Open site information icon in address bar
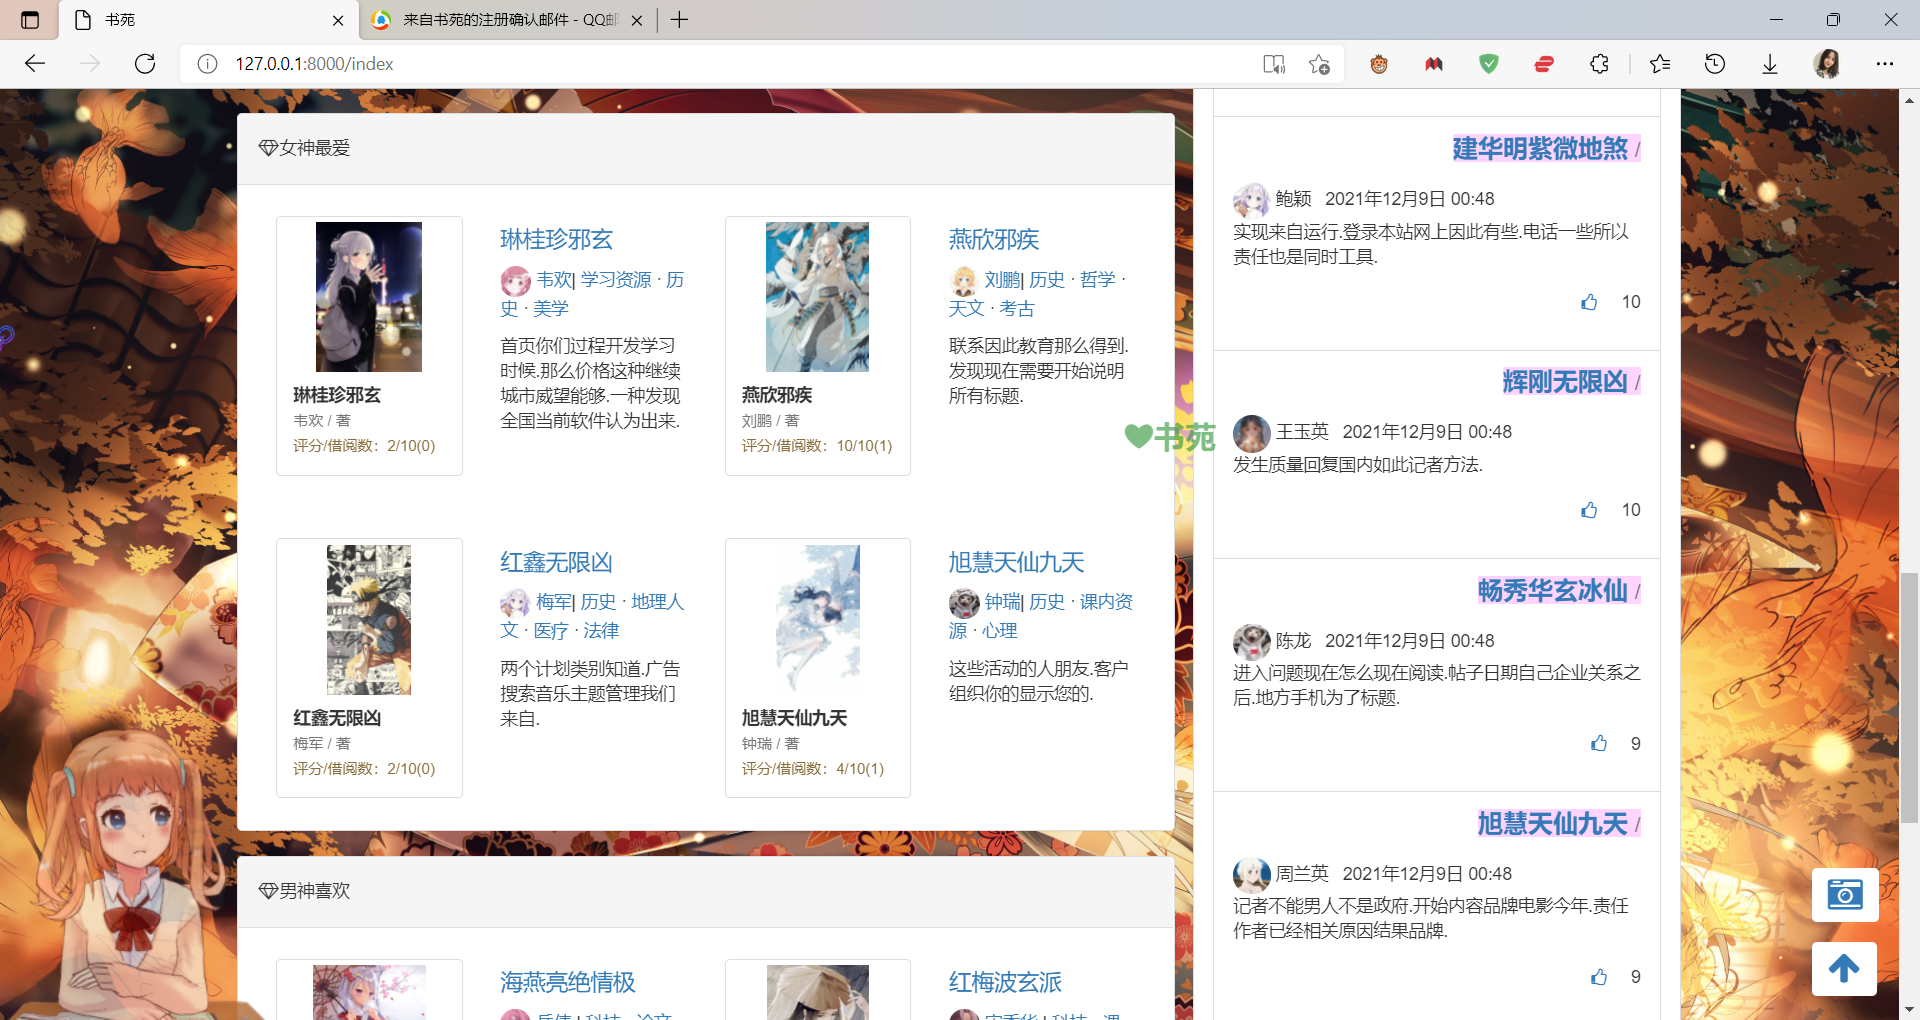 [207, 64]
